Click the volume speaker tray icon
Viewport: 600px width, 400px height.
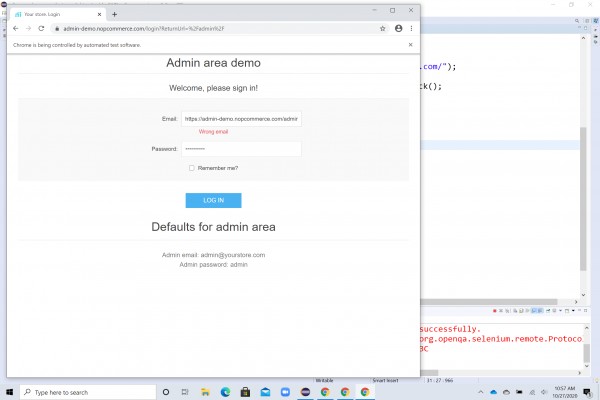tap(544, 392)
